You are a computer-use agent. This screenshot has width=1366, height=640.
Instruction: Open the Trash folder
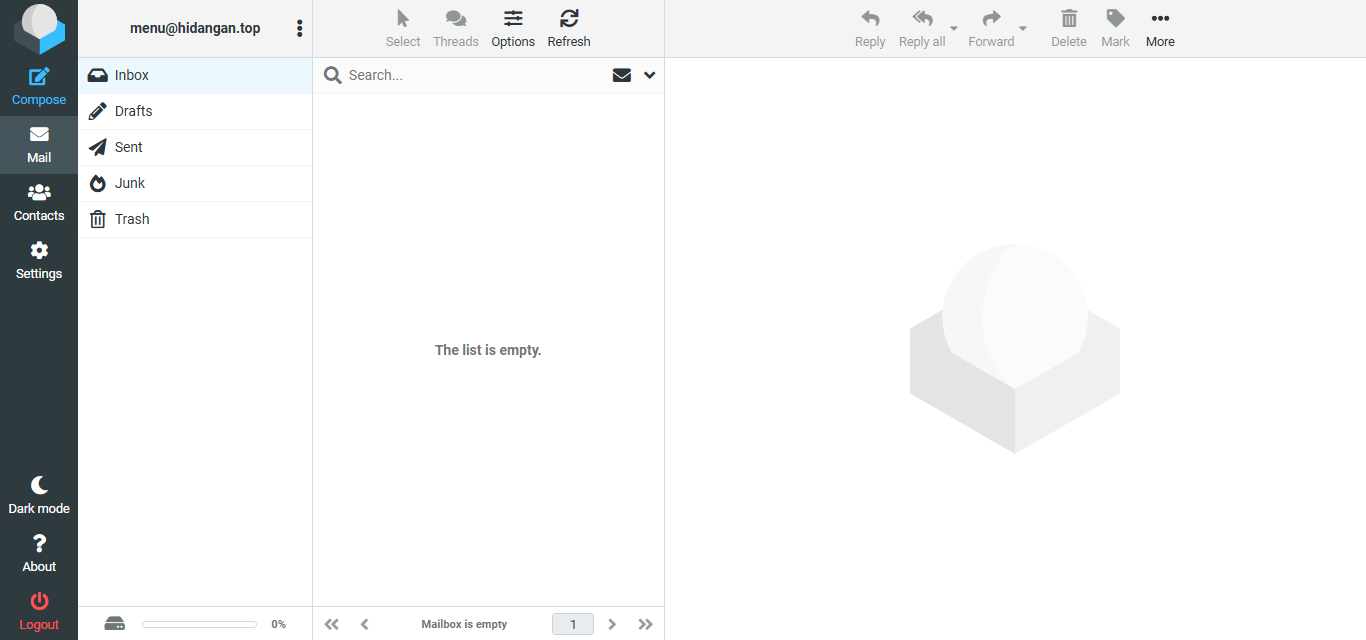click(x=132, y=219)
